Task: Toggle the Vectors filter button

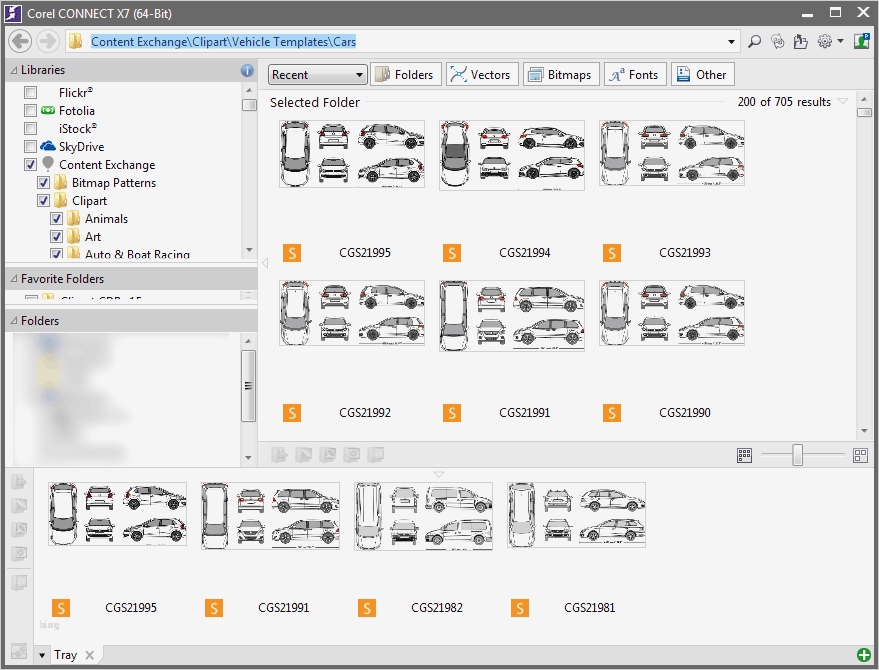Action: point(482,75)
